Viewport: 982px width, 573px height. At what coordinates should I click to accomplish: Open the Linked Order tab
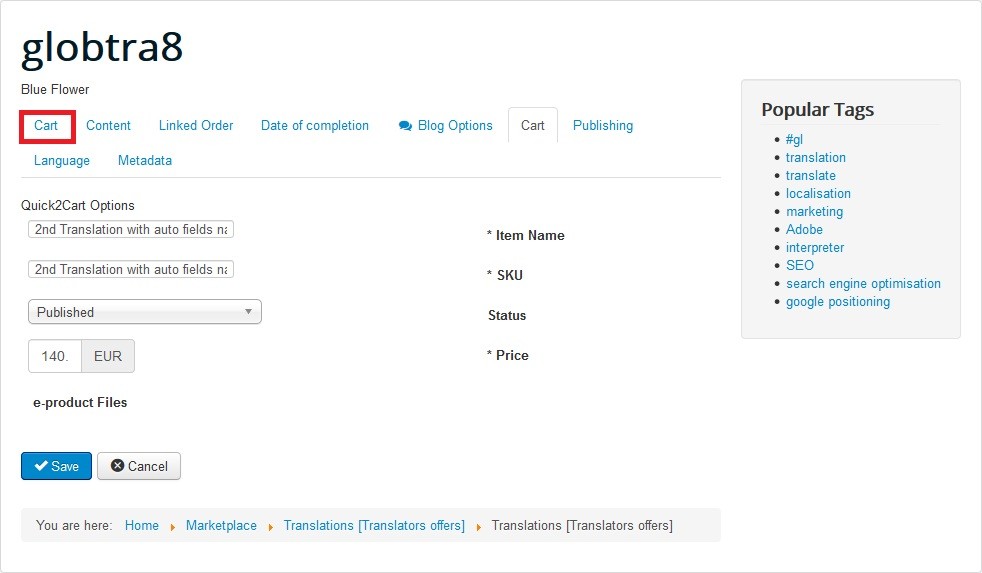point(196,126)
